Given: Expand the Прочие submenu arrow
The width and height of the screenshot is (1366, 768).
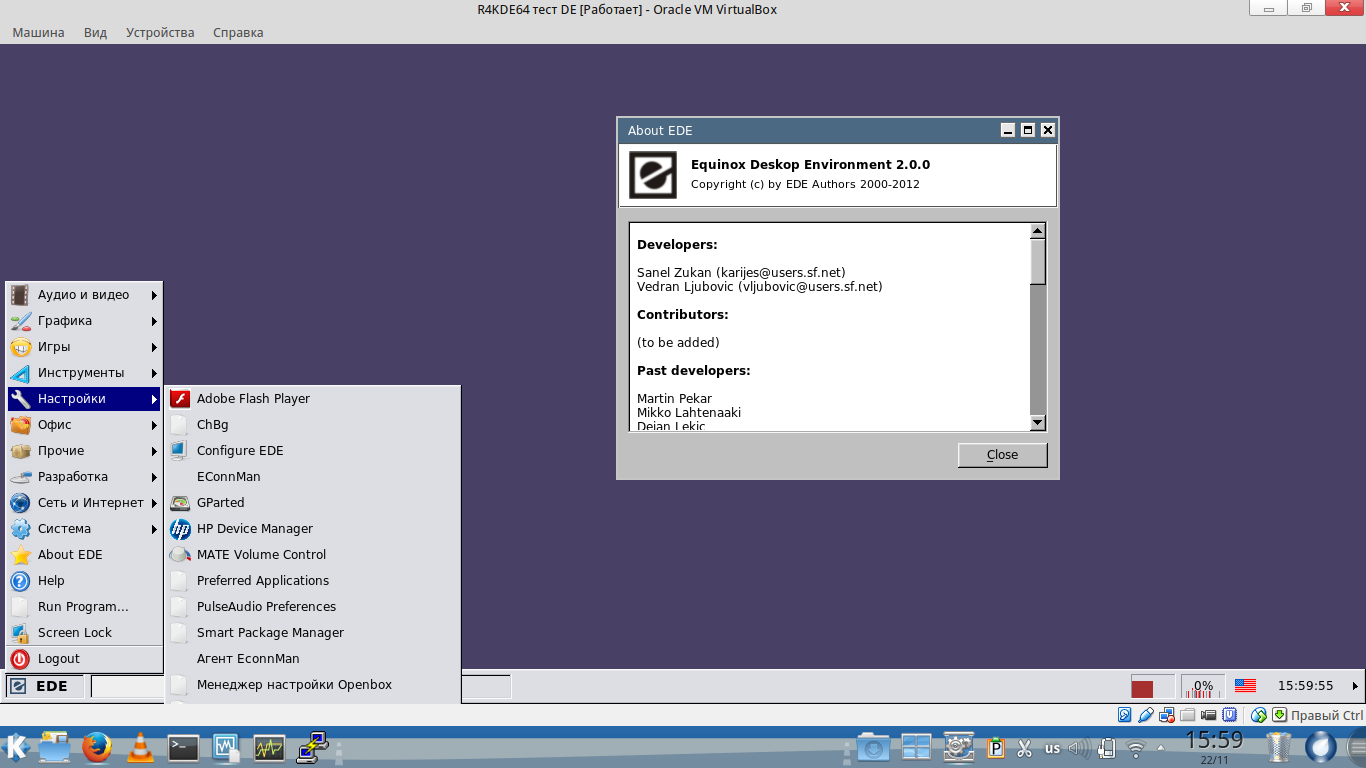Looking at the screenshot, I should (x=154, y=451).
